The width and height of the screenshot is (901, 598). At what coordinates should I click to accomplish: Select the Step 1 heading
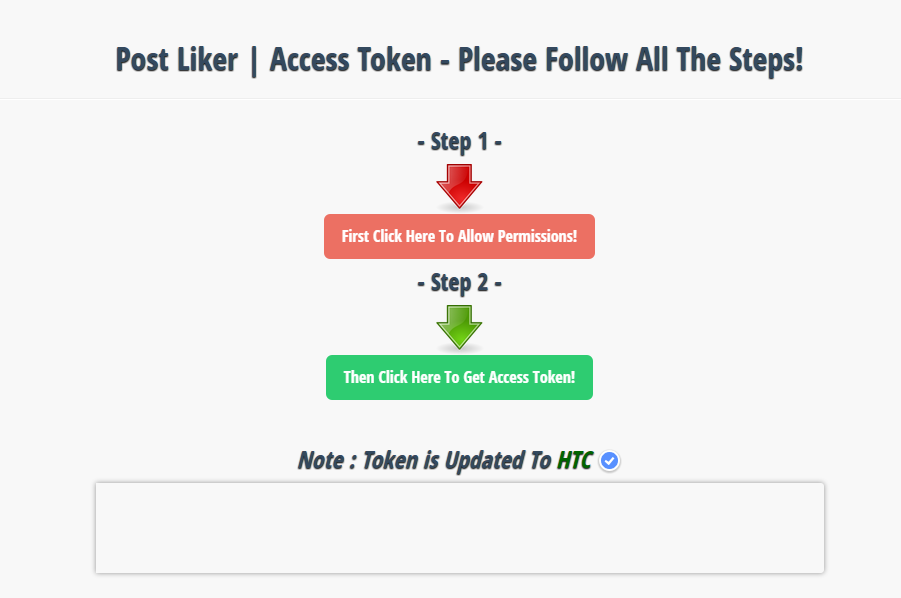click(x=459, y=142)
